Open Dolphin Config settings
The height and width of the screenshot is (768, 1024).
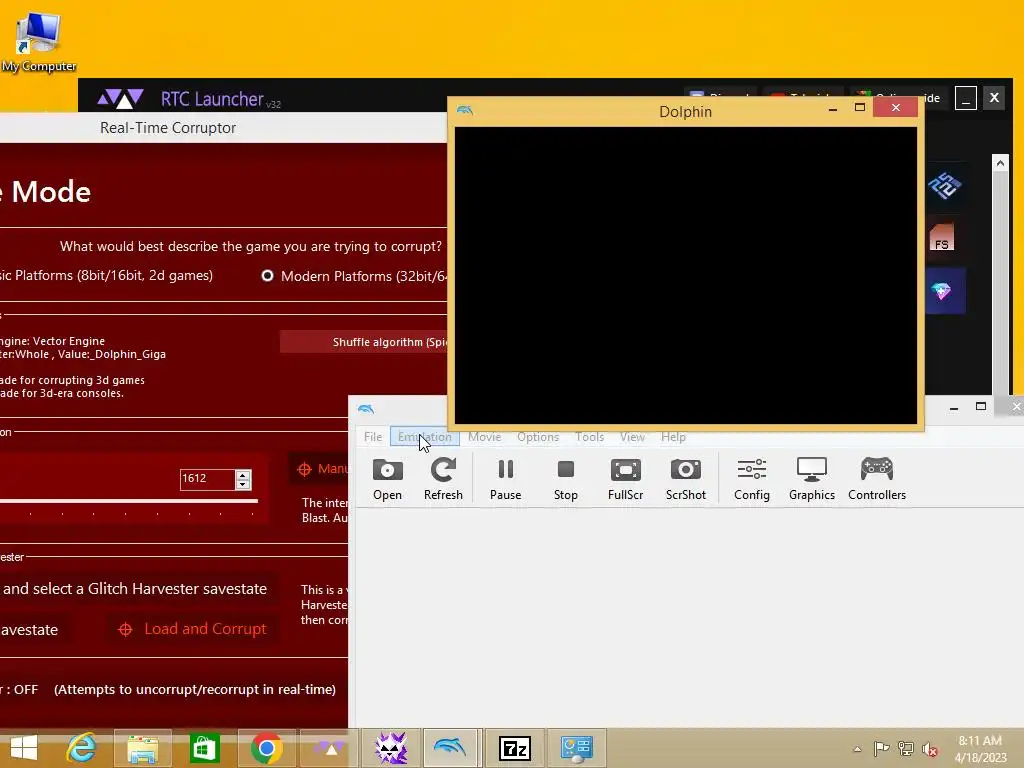(x=752, y=479)
